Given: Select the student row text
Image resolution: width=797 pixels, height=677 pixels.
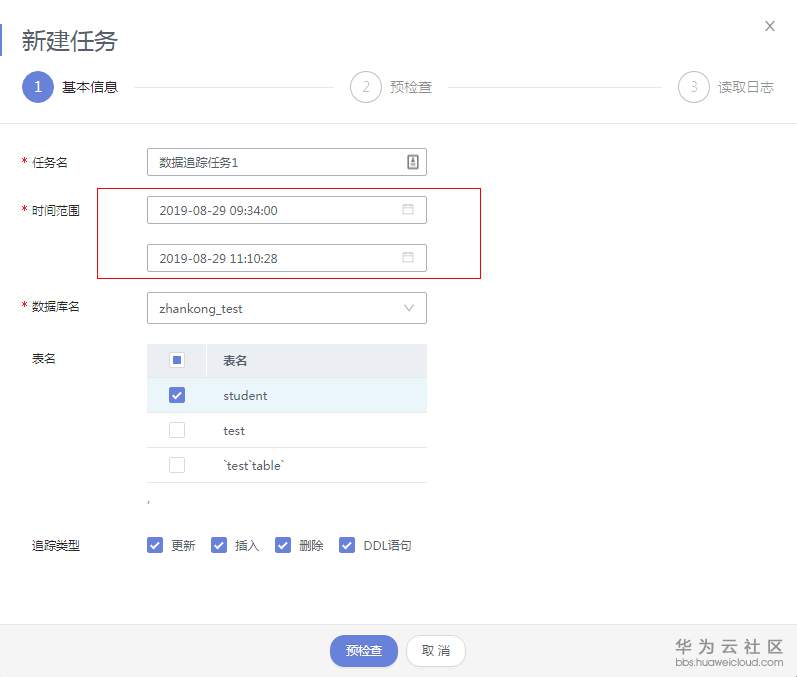Looking at the screenshot, I should pyautogui.click(x=245, y=395).
